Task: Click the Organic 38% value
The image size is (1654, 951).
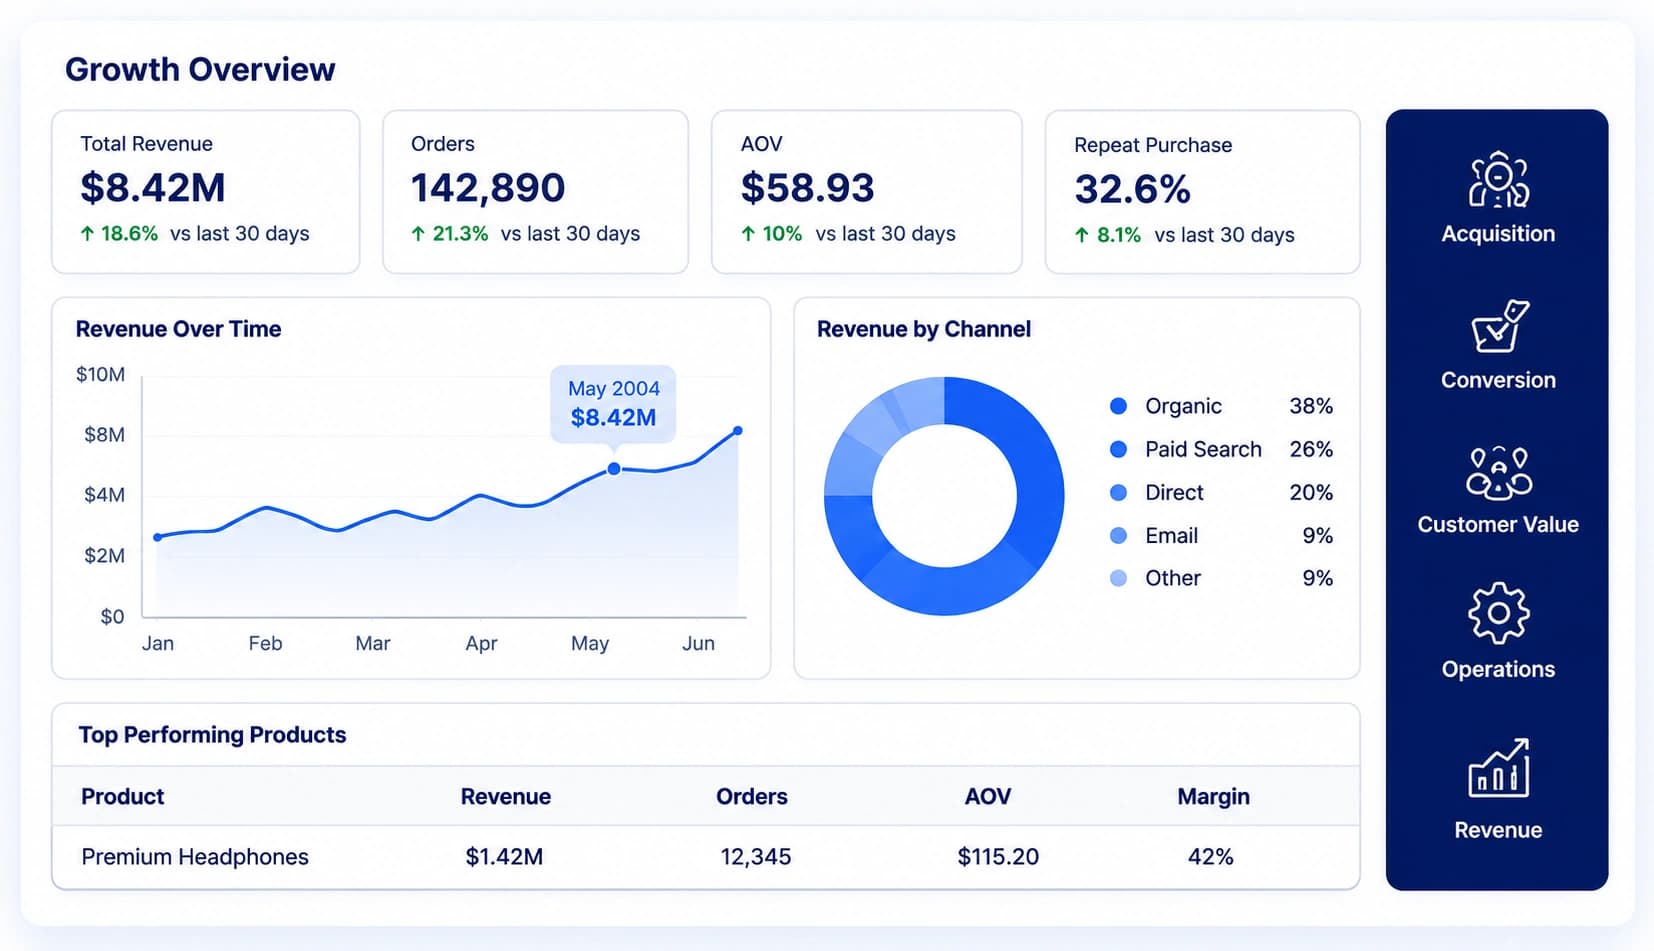Action: coord(1311,406)
